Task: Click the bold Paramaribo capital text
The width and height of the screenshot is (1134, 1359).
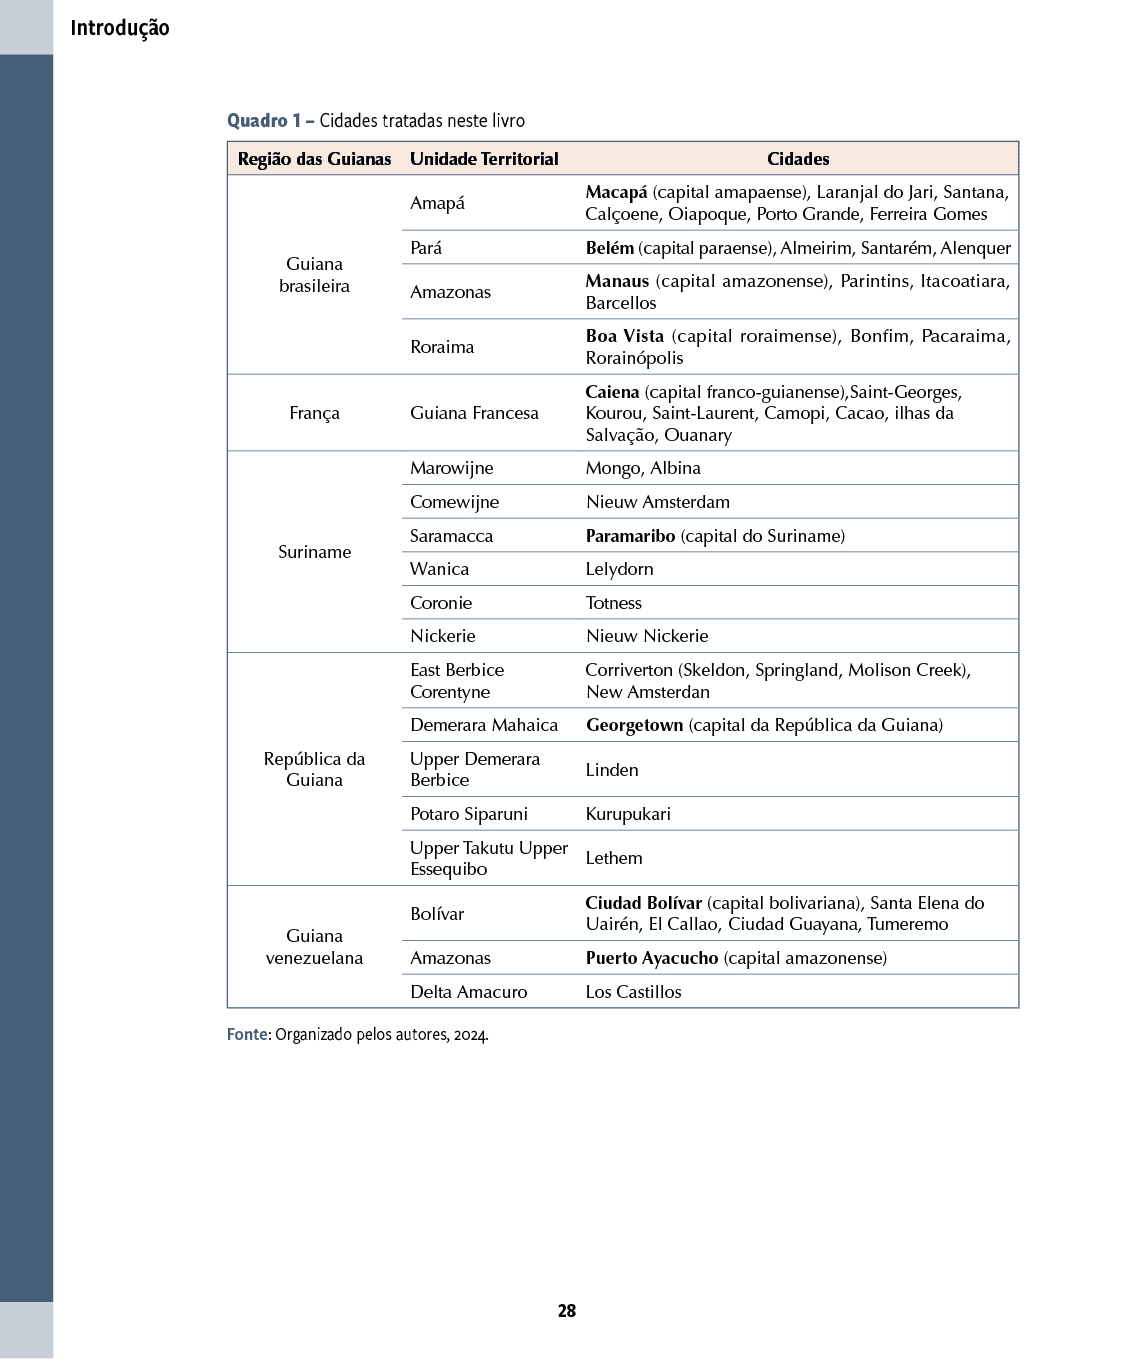Action: [630, 536]
